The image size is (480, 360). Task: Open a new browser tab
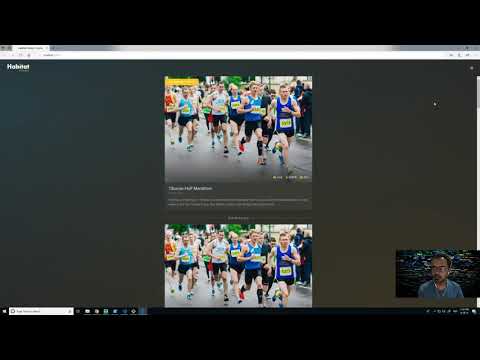[53, 48]
